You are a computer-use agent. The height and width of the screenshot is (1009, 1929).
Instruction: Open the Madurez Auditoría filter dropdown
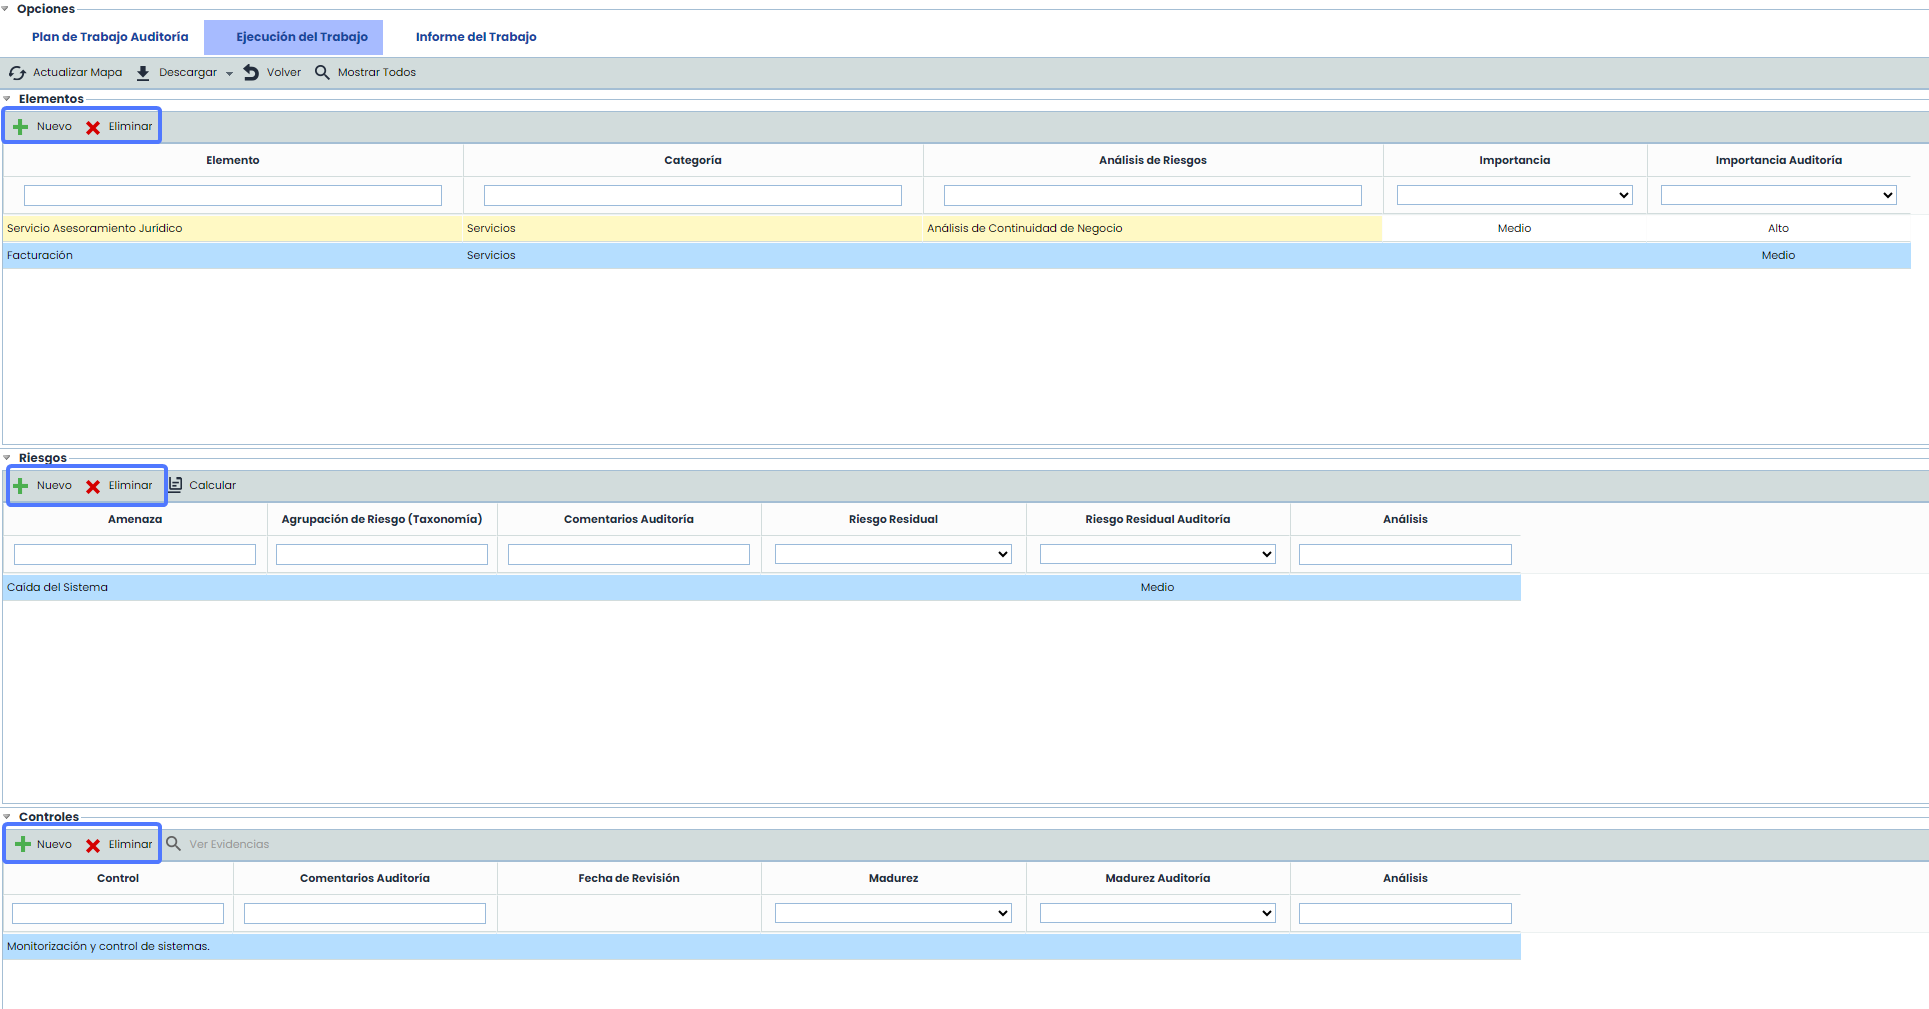click(x=1157, y=914)
